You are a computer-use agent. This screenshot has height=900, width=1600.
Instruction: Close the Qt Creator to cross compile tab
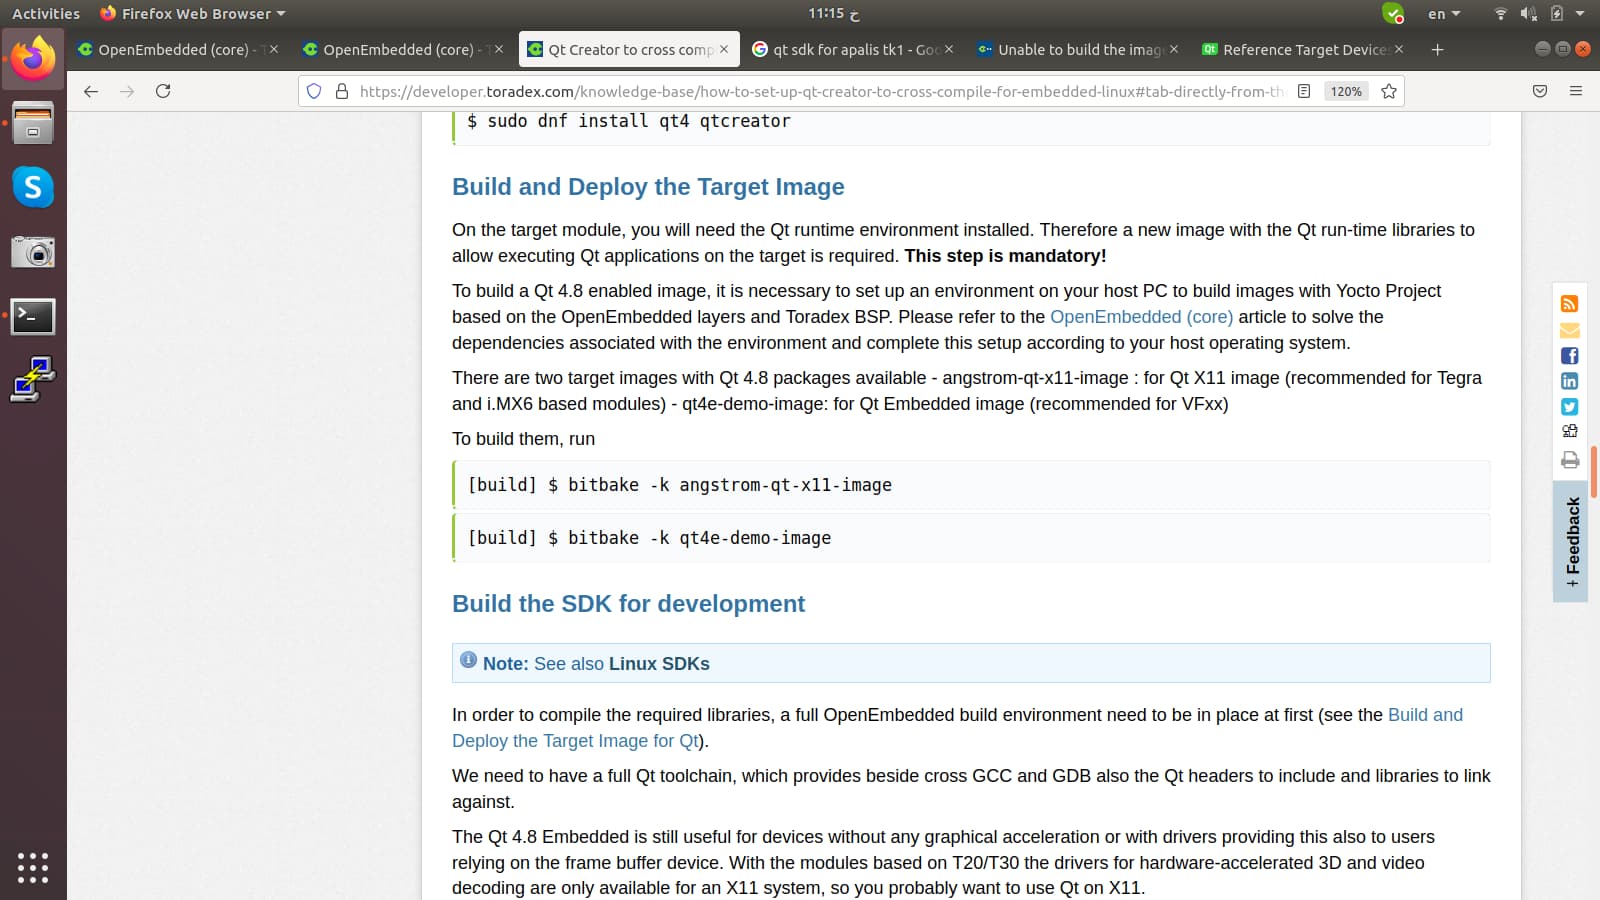pyautogui.click(x=724, y=49)
